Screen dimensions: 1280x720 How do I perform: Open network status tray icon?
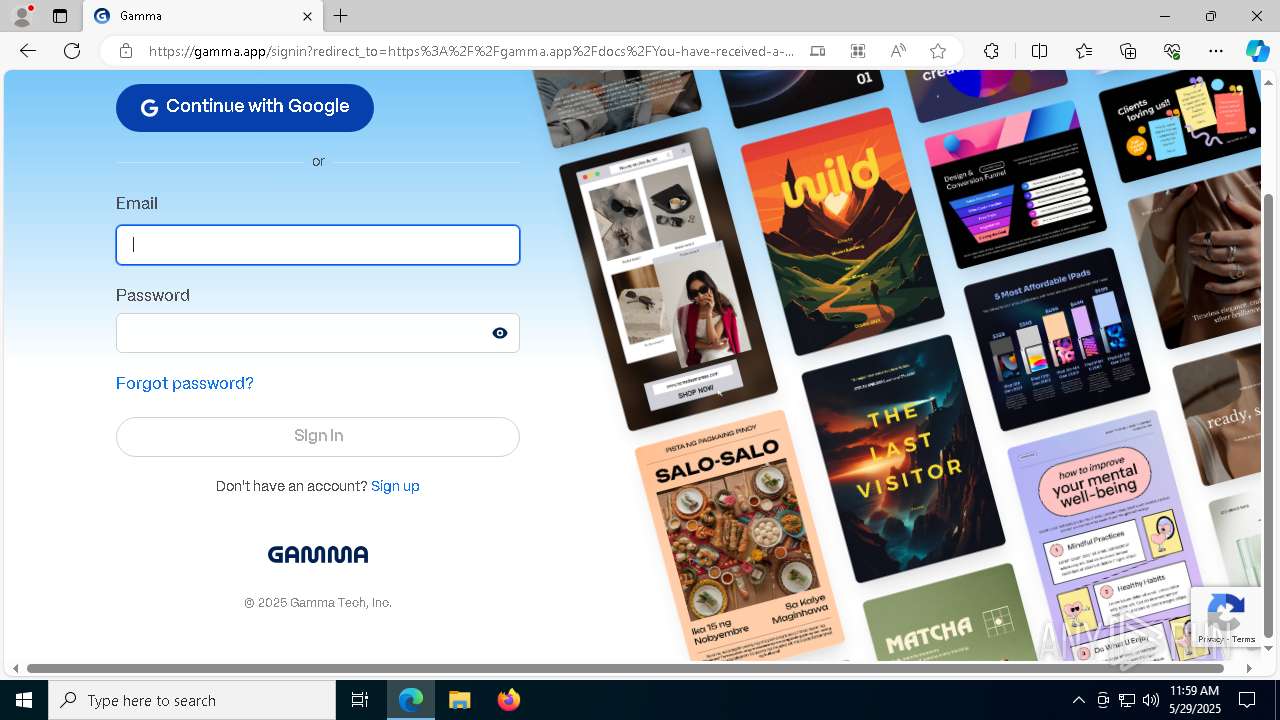pos(1127,700)
